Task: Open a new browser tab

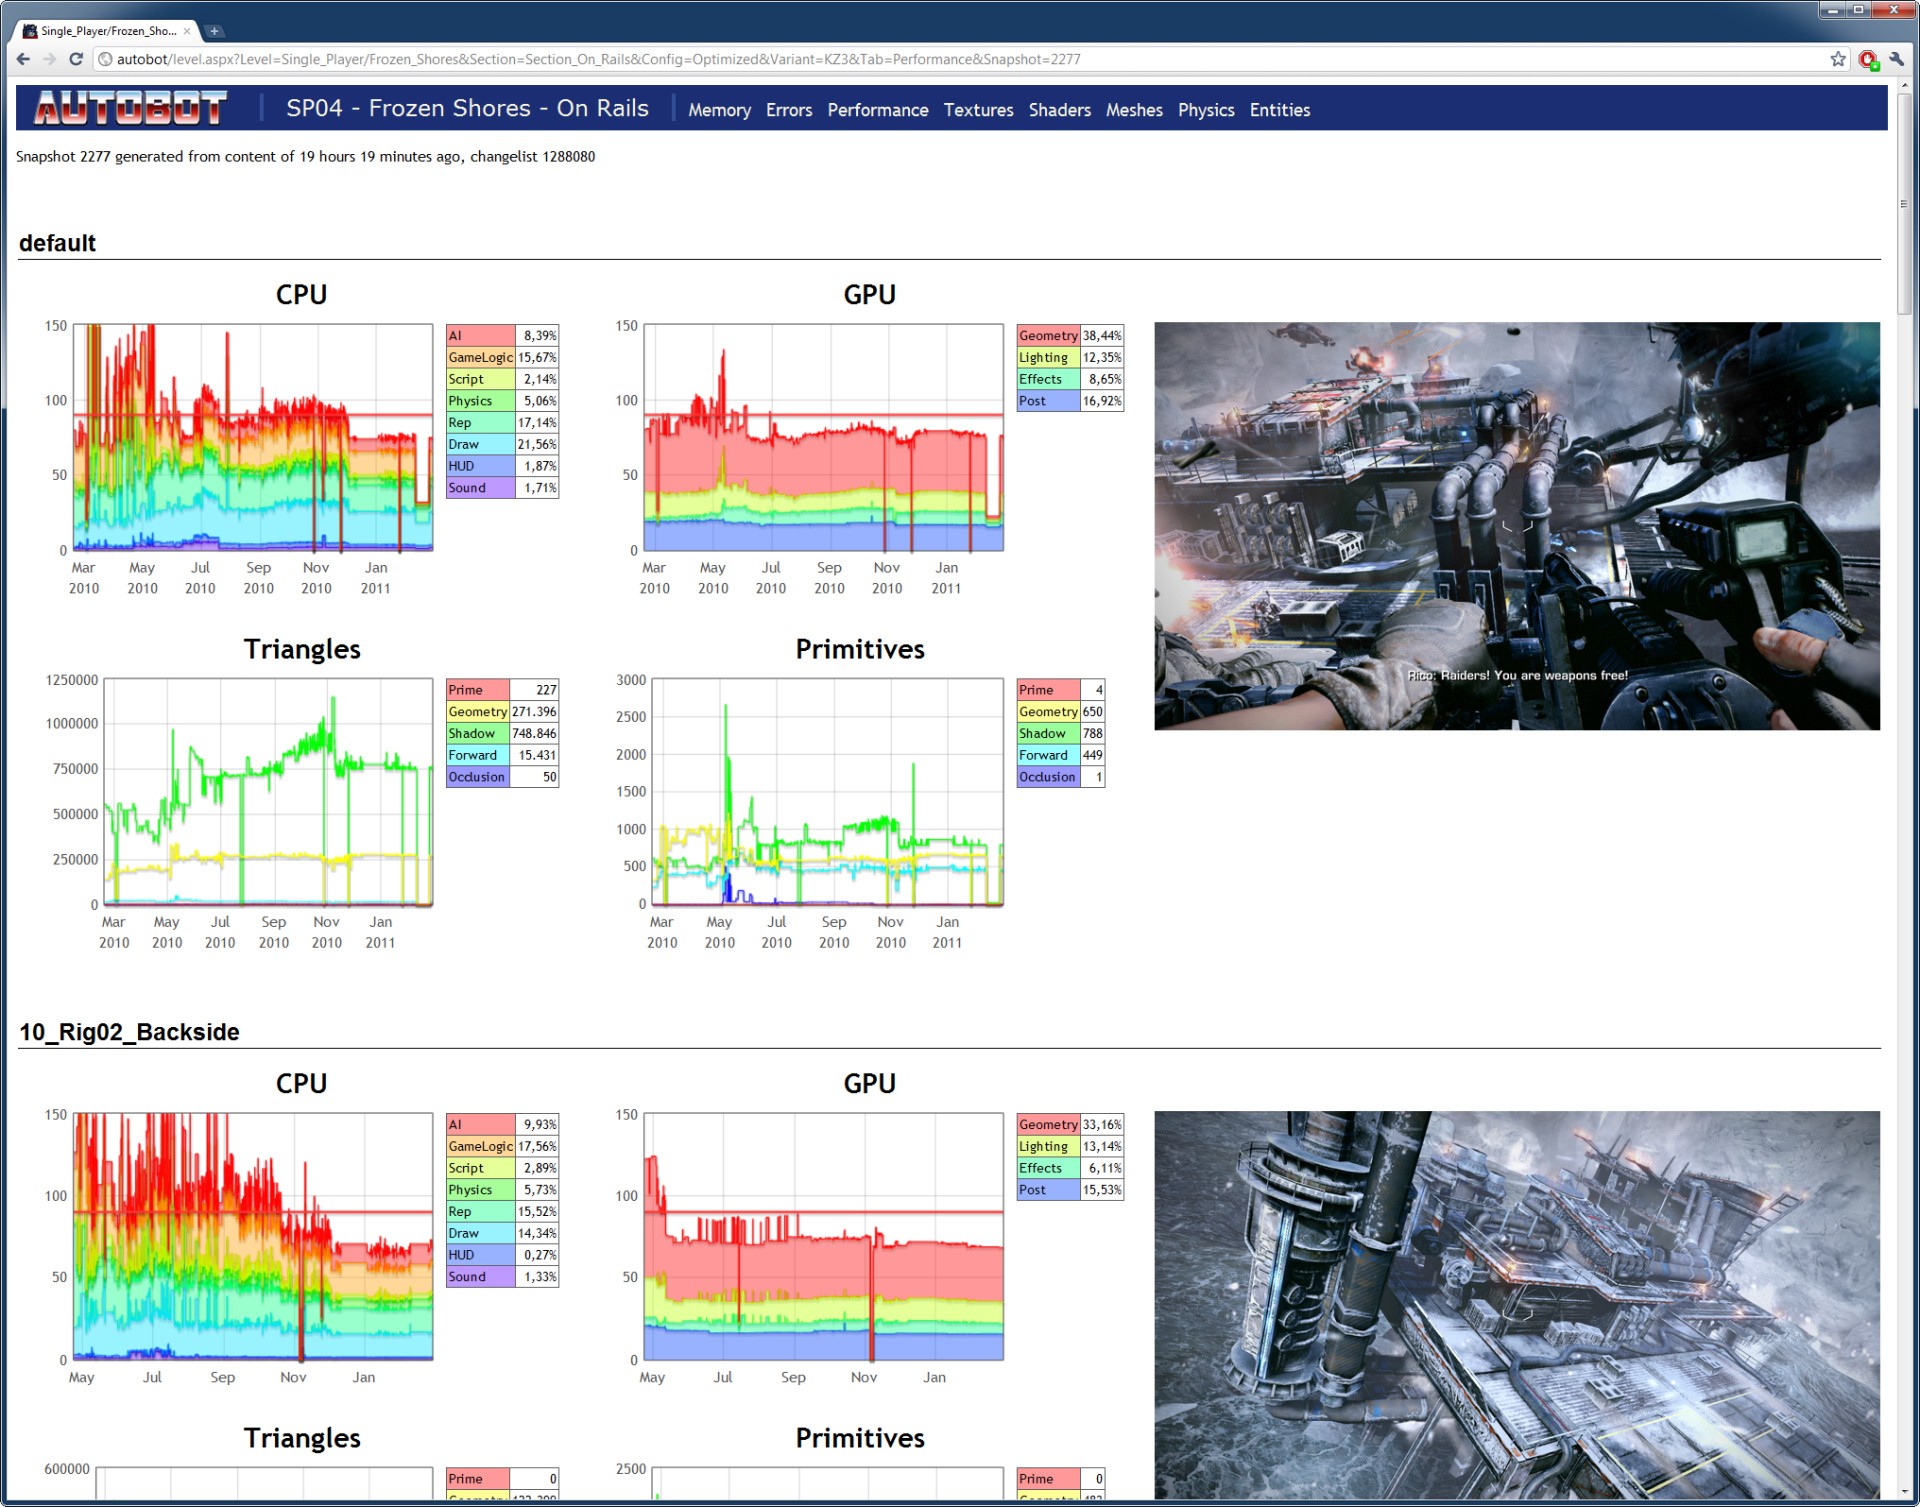Action: click(214, 31)
